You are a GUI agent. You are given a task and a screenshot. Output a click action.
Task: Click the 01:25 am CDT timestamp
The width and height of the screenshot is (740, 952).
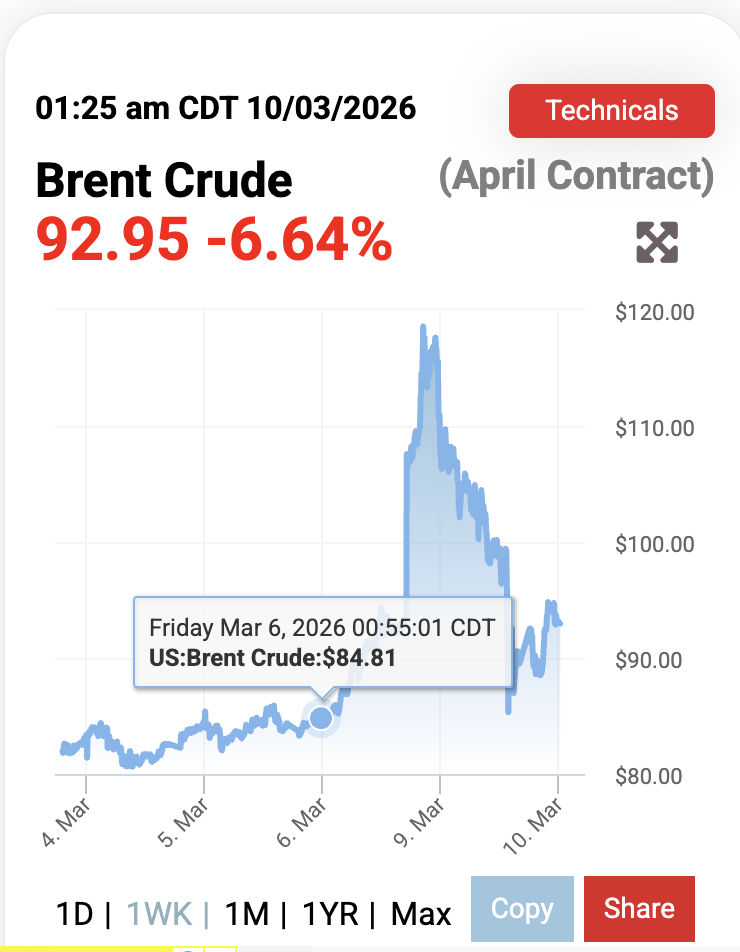(x=225, y=107)
